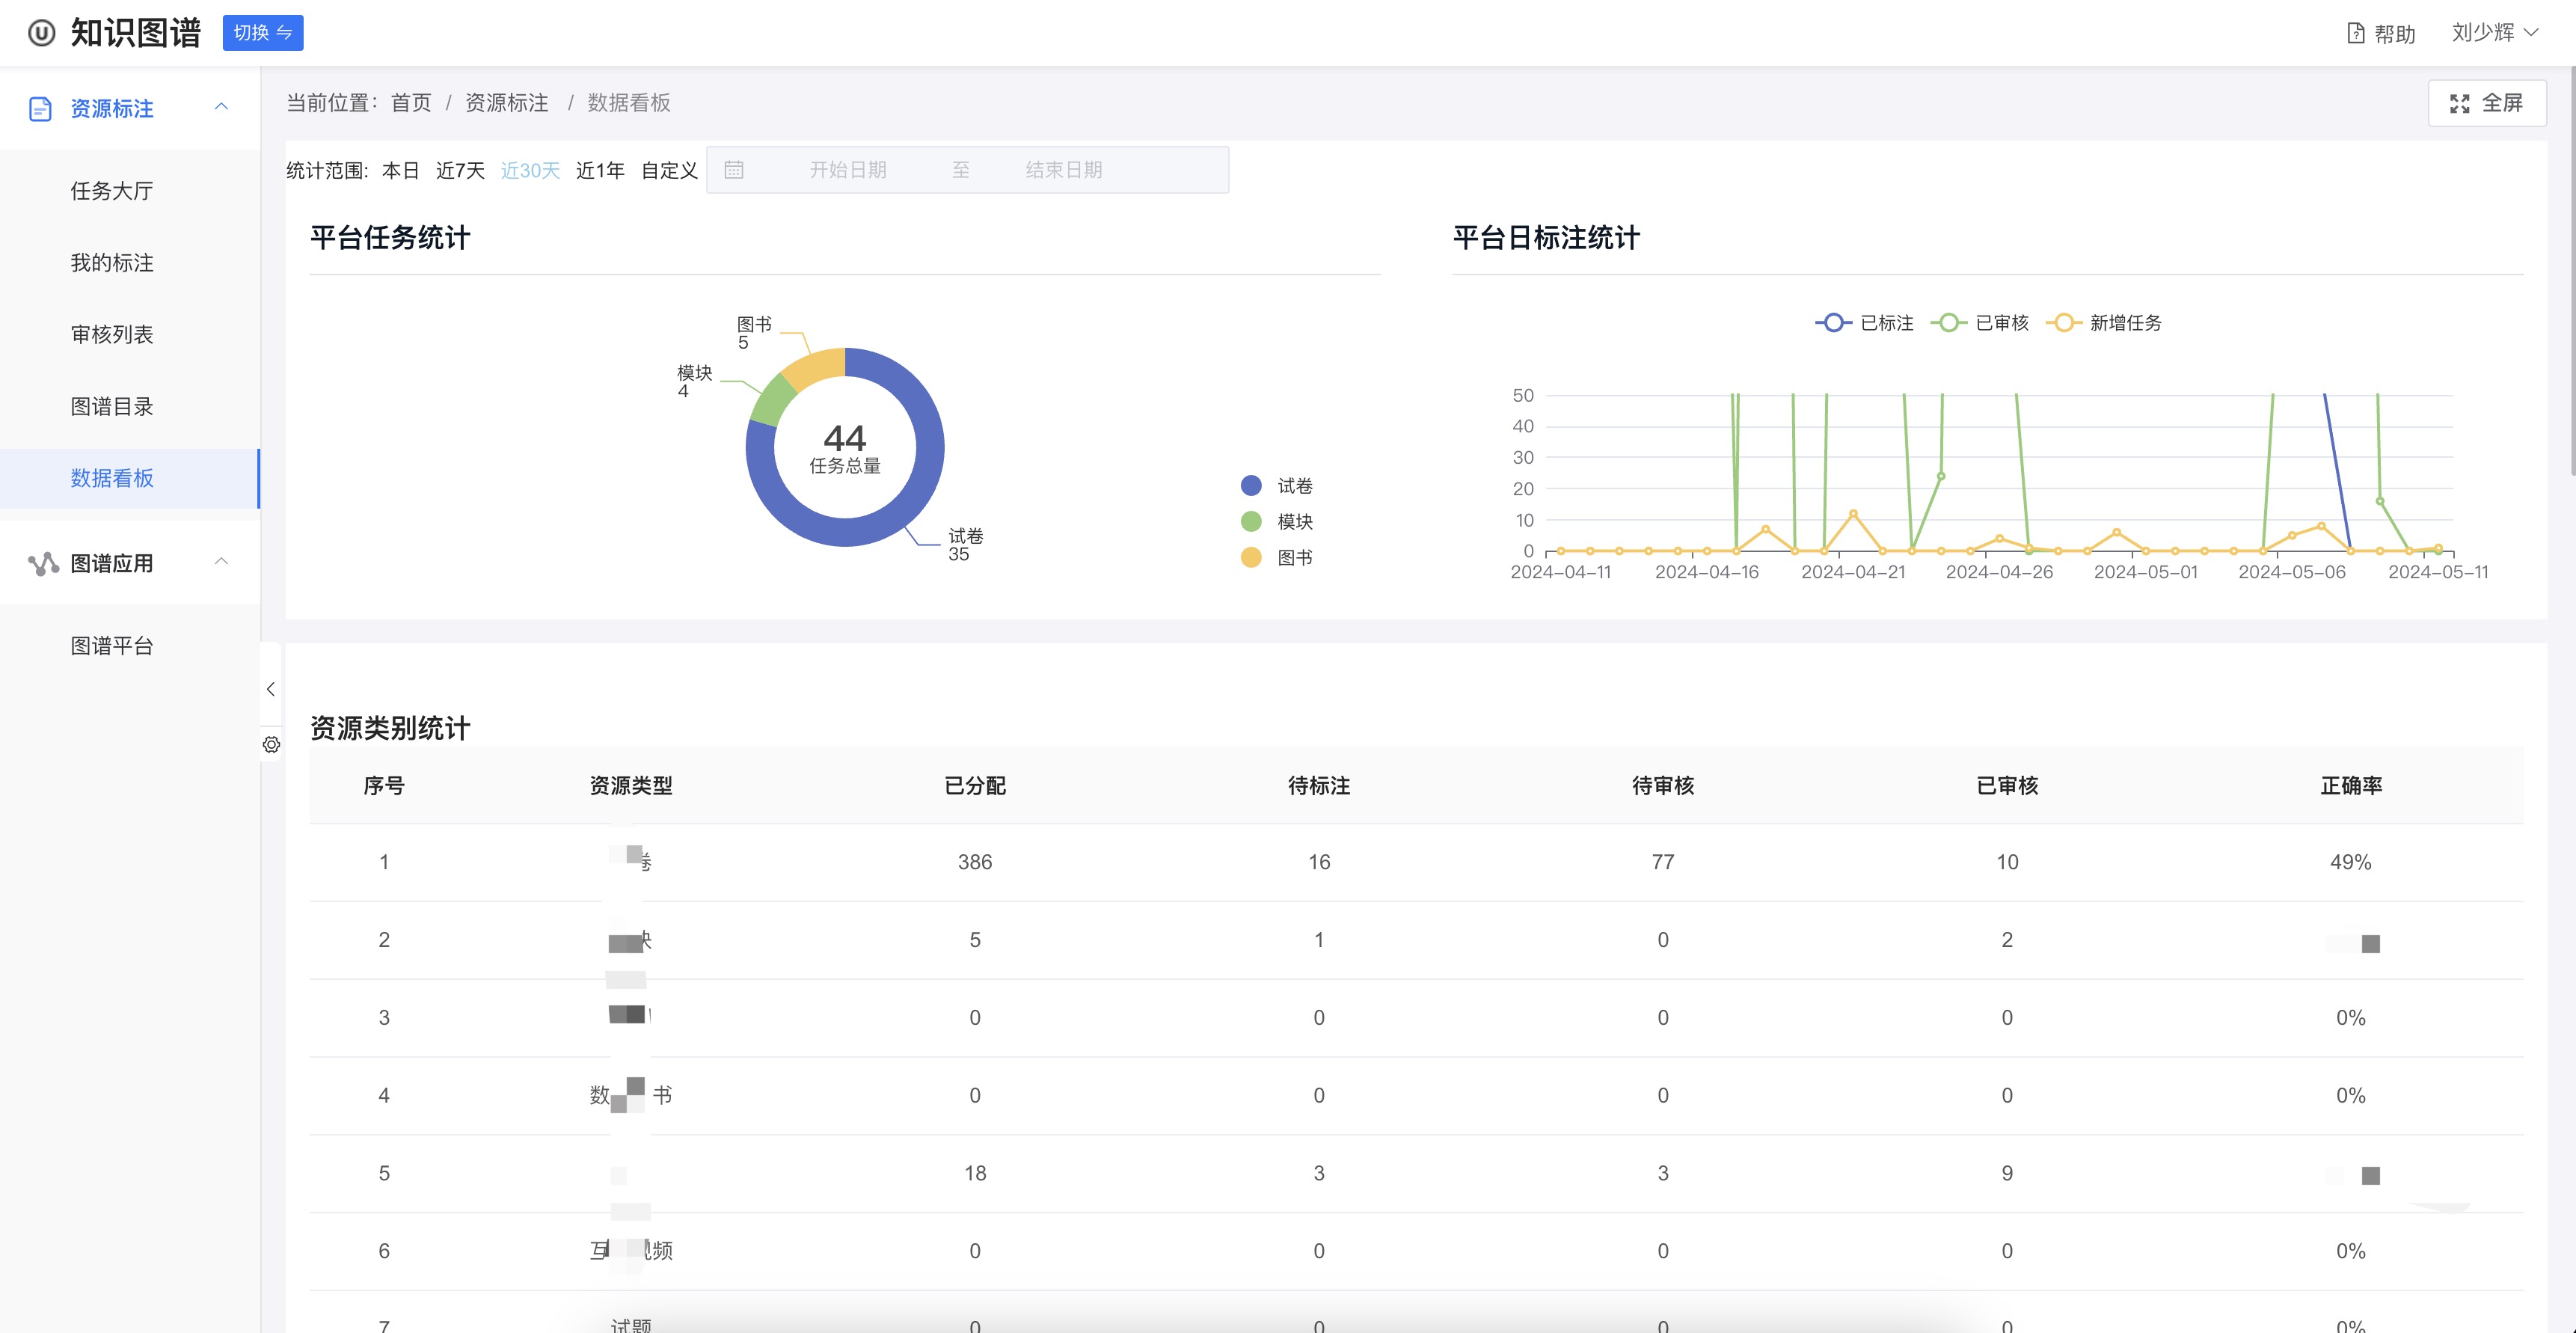Click the 资源类型 column header
The width and height of the screenshot is (2576, 1333).
pos(631,786)
